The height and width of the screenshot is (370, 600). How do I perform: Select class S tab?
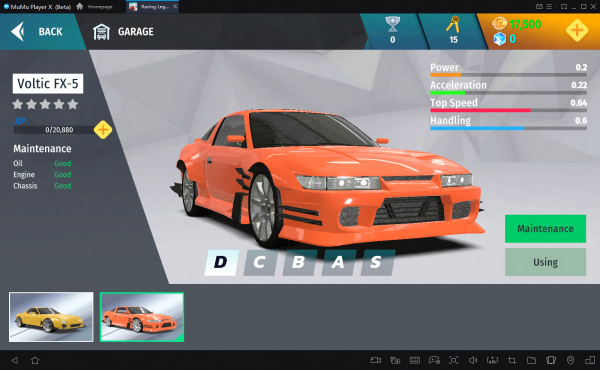[x=377, y=262]
